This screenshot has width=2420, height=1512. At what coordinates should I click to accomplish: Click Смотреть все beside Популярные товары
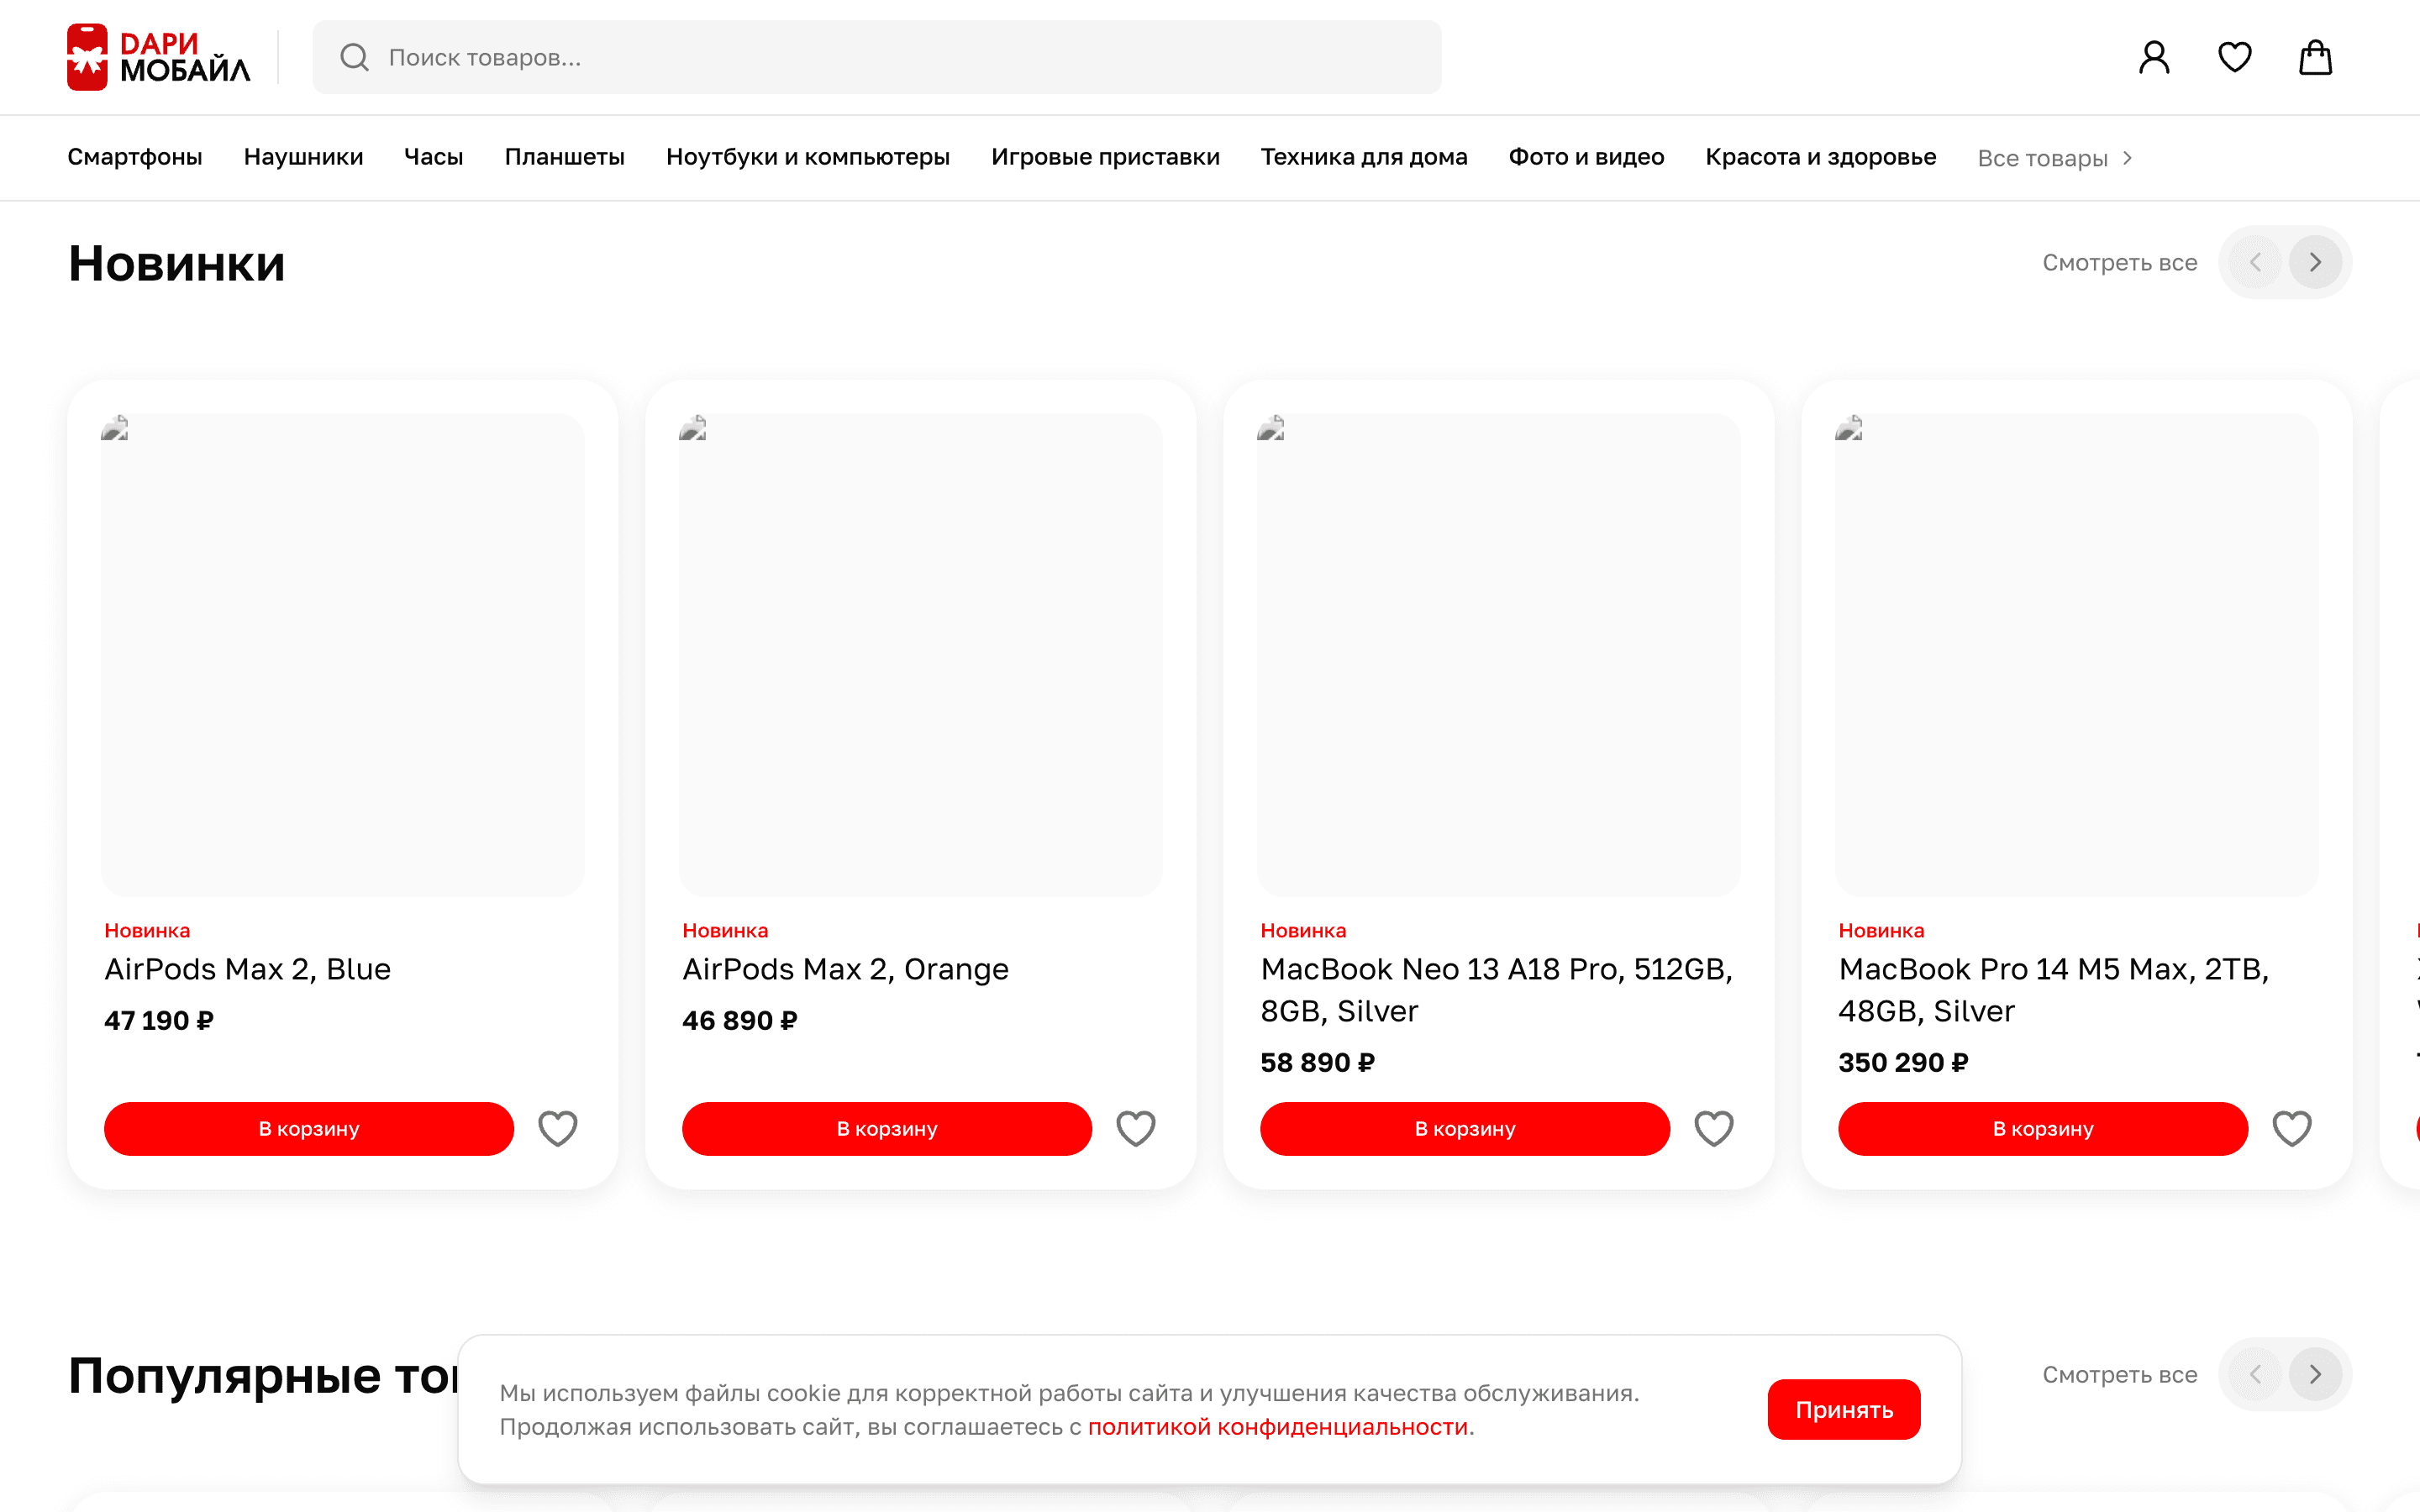(2119, 1375)
